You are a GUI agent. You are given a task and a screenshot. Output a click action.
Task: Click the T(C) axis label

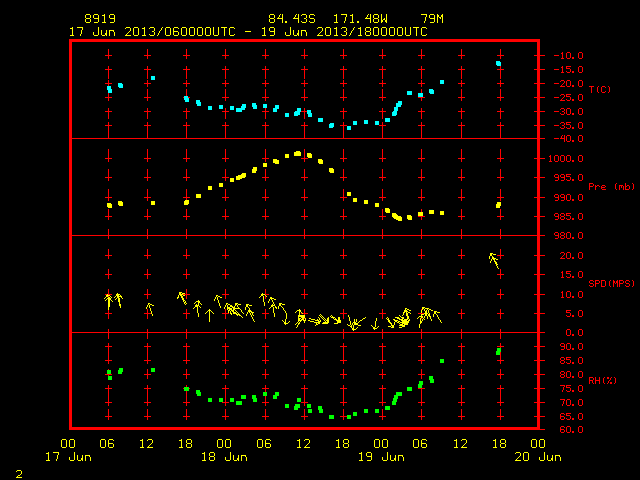[x=600, y=90]
